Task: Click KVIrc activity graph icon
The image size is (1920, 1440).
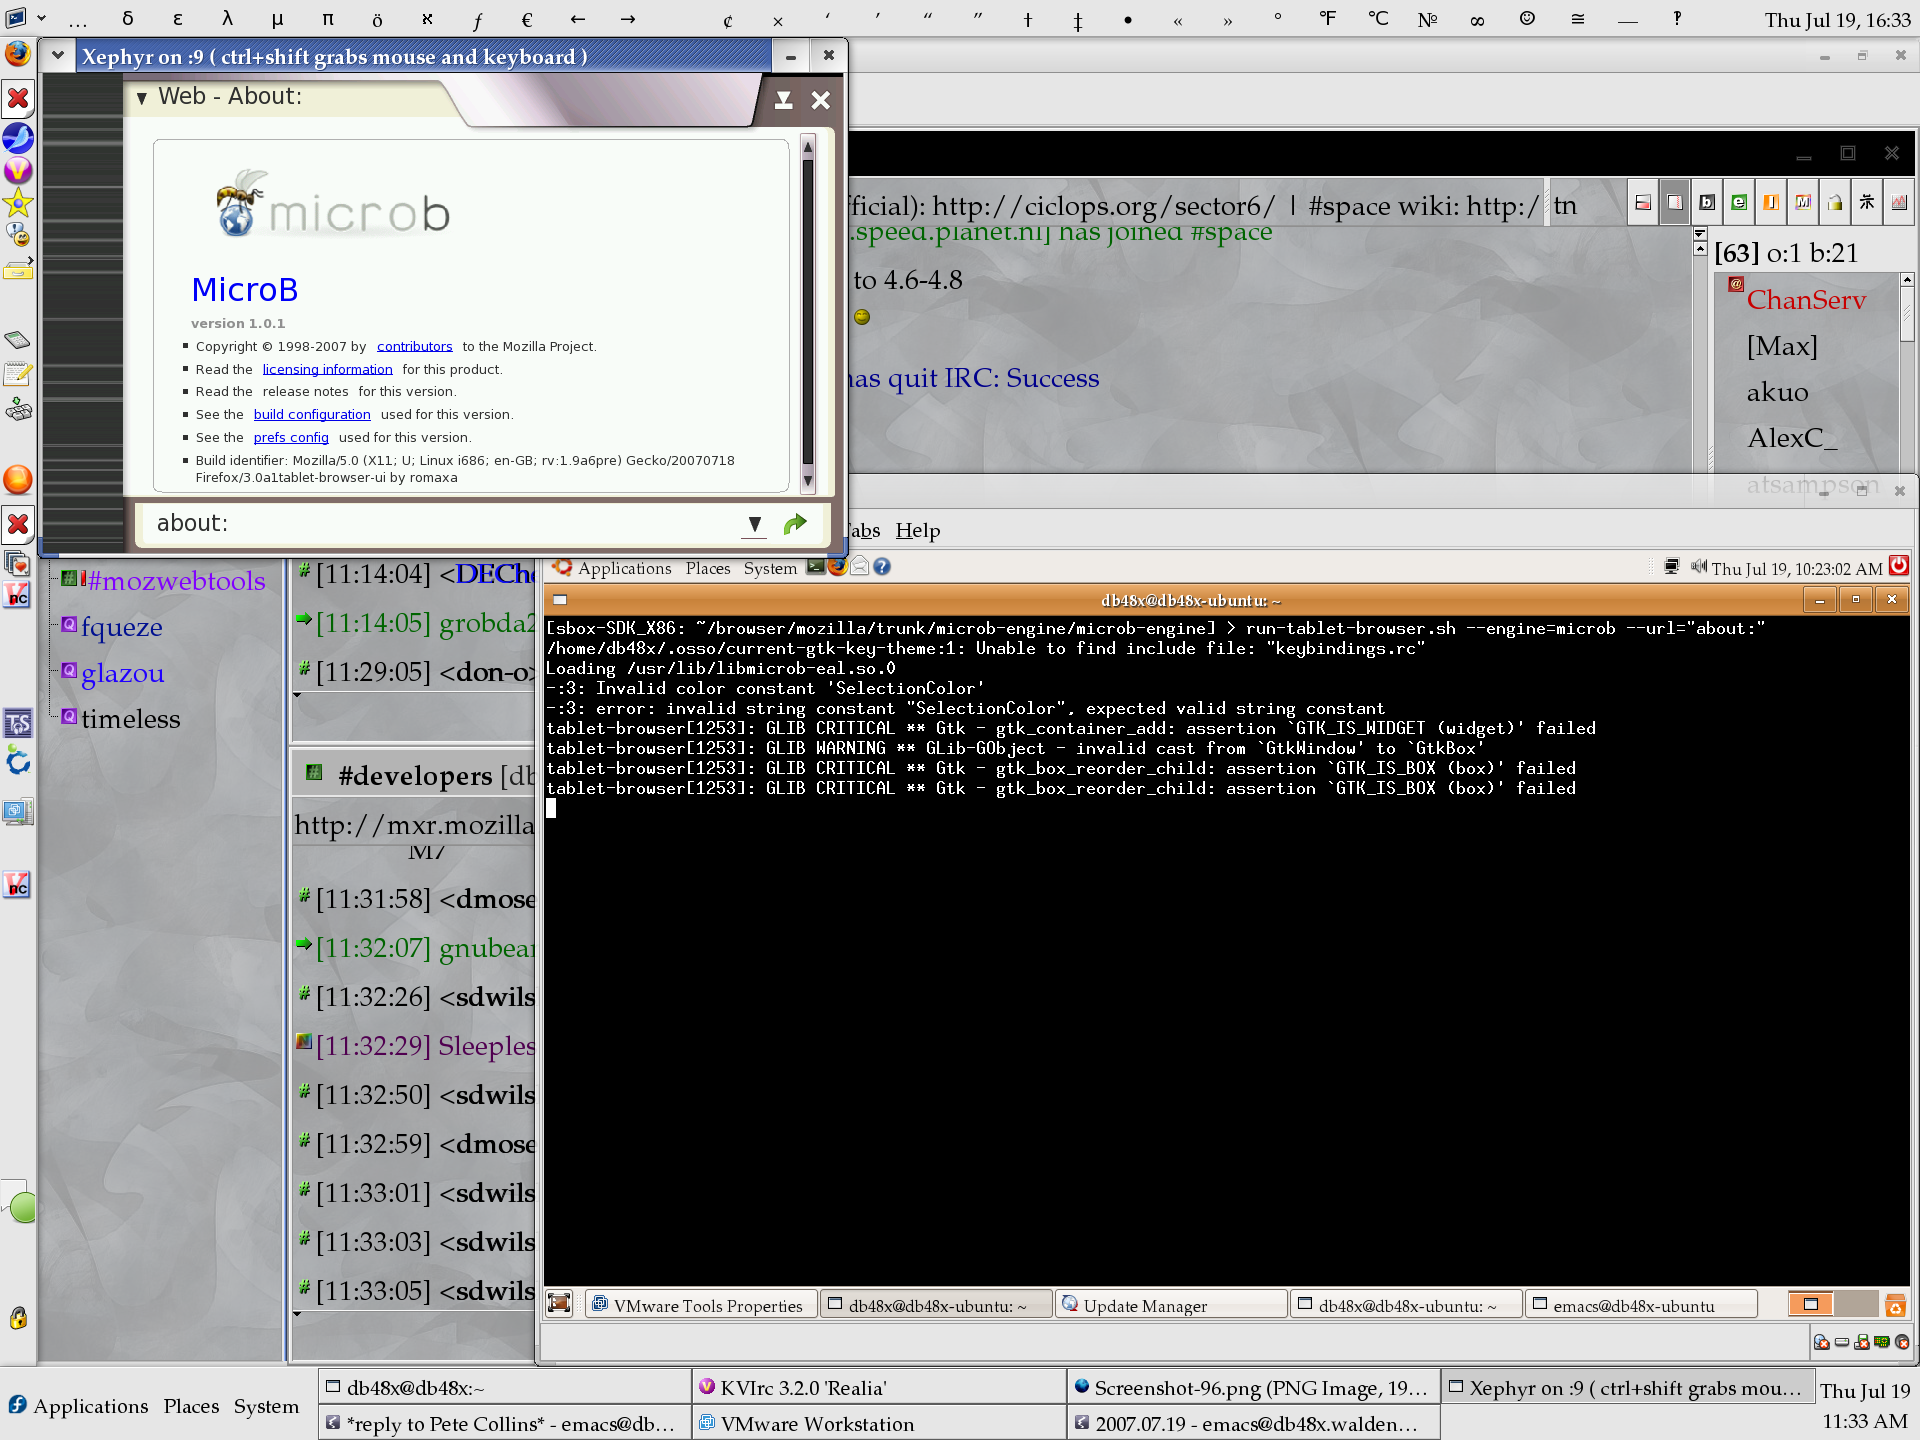Action: tap(1899, 202)
